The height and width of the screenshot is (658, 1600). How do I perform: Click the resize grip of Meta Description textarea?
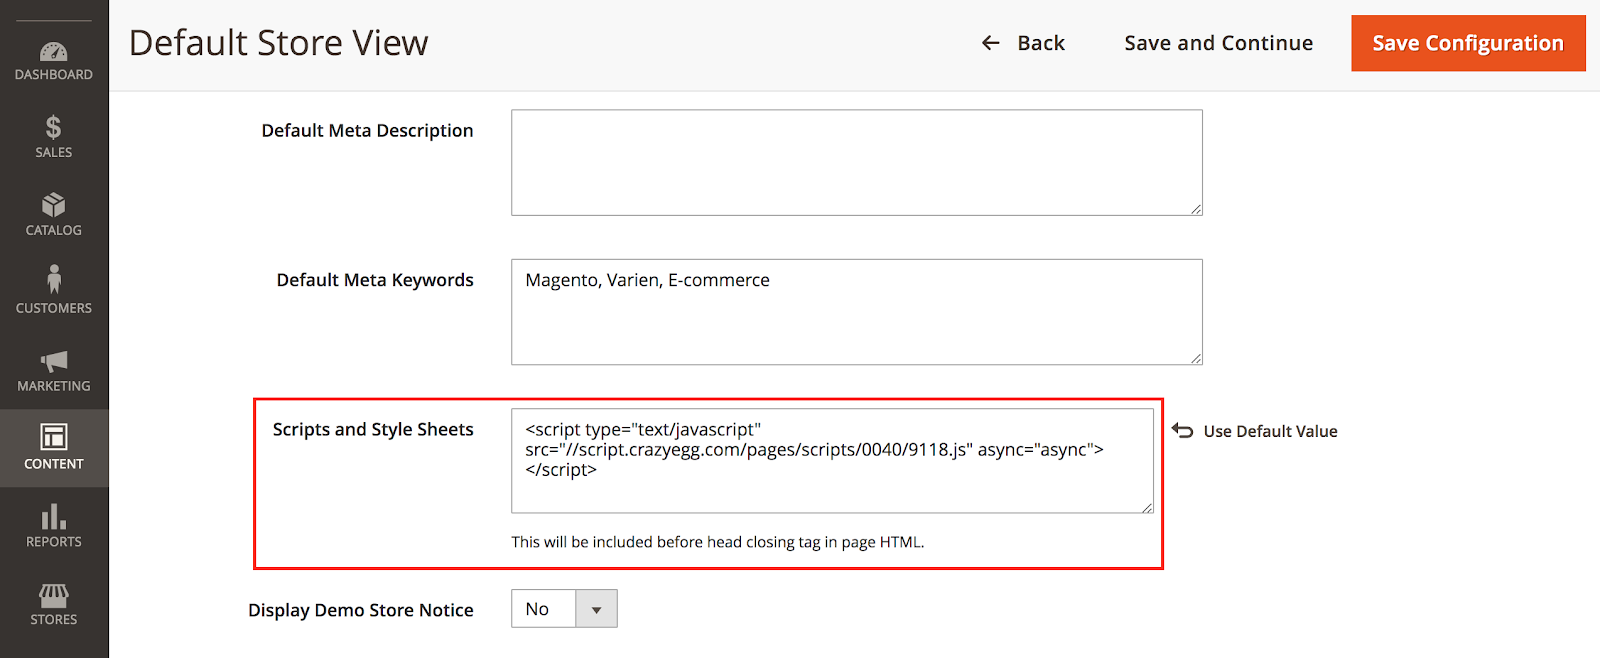1196,209
